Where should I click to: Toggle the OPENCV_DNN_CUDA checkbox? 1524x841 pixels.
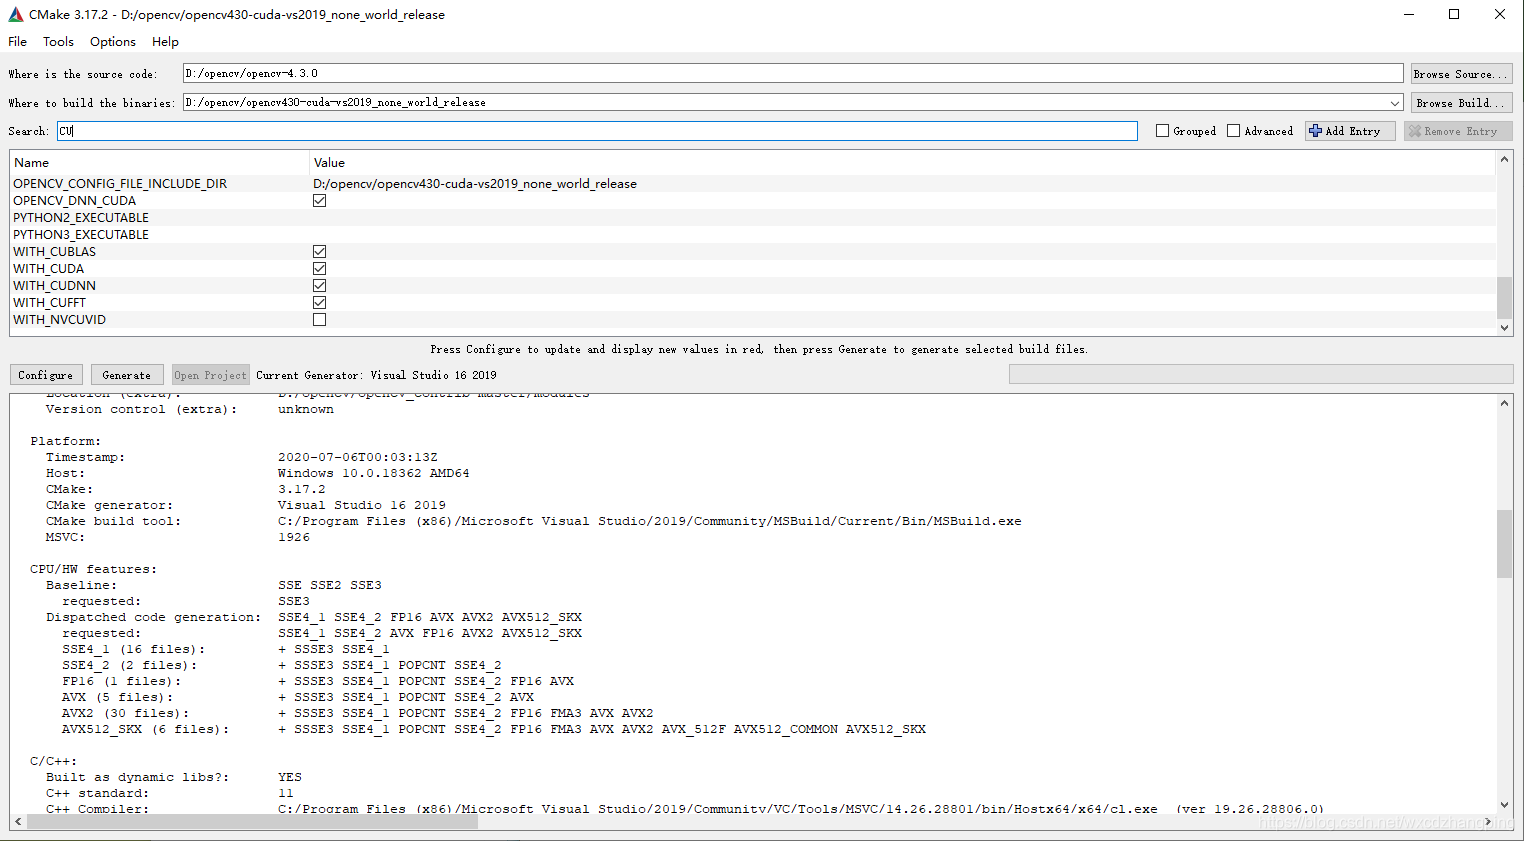pyautogui.click(x=319, y=200)
